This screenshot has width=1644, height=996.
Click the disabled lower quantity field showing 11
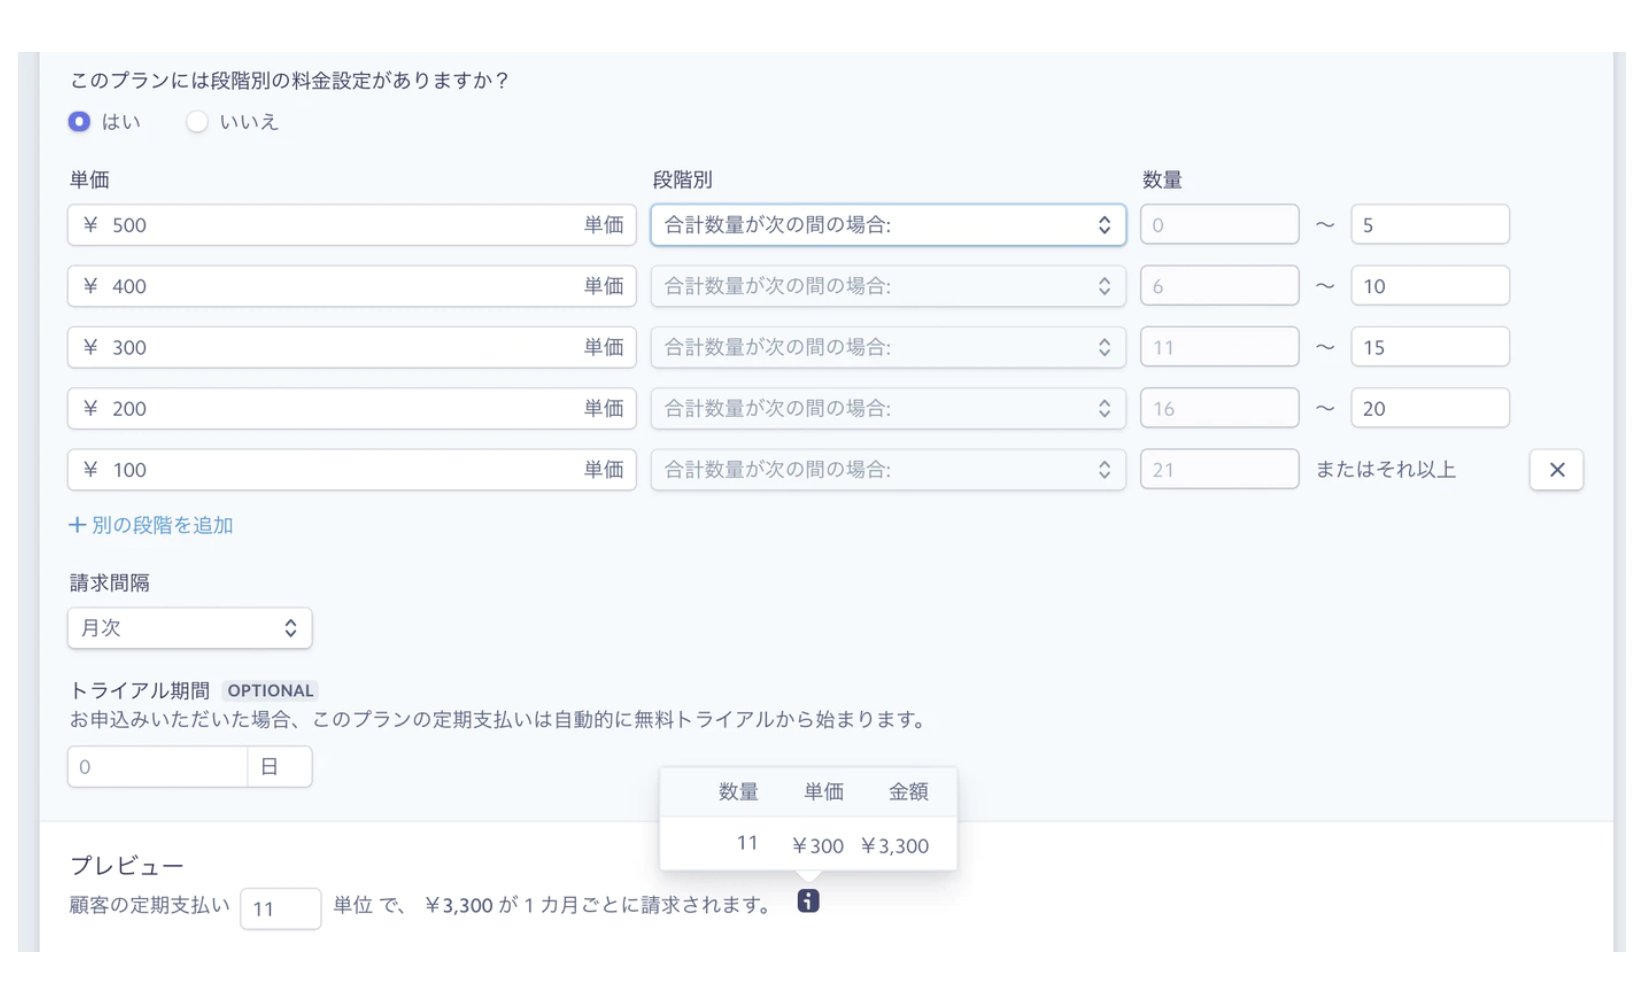point(1220,347)
